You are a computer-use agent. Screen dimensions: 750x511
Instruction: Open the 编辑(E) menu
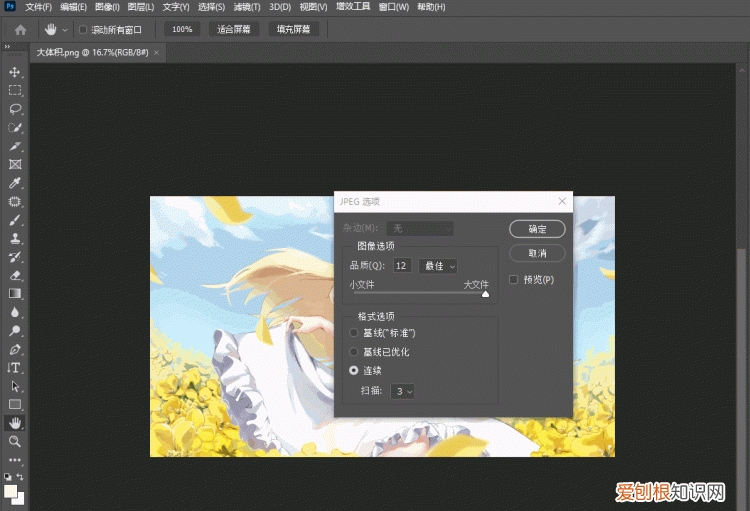point(74,7)
